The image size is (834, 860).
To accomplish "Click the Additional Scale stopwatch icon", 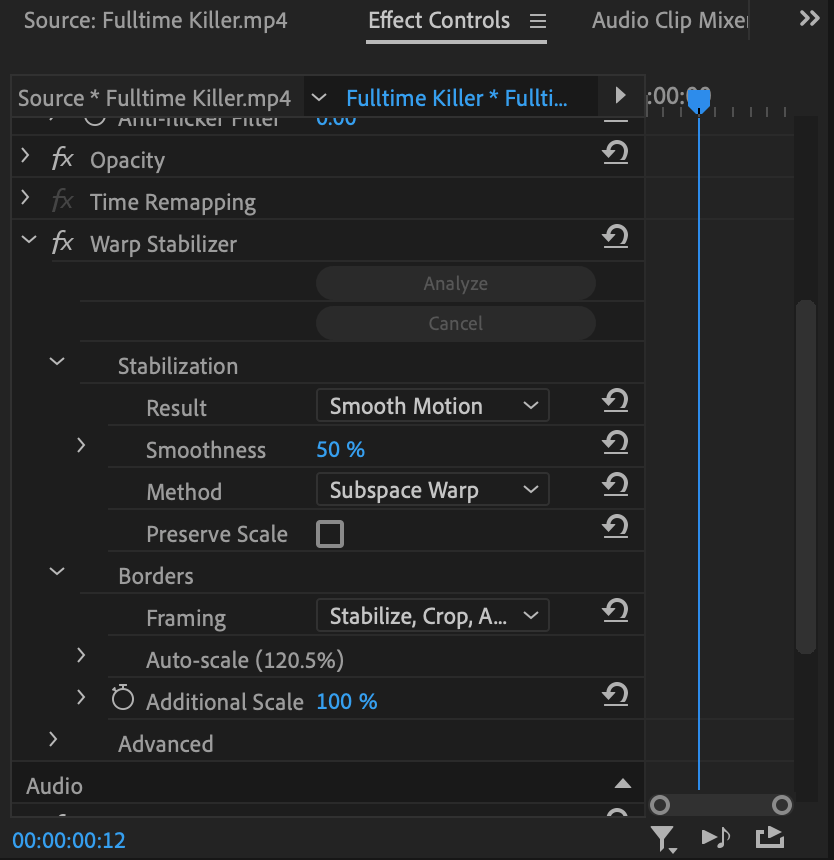I will [122, 698].
